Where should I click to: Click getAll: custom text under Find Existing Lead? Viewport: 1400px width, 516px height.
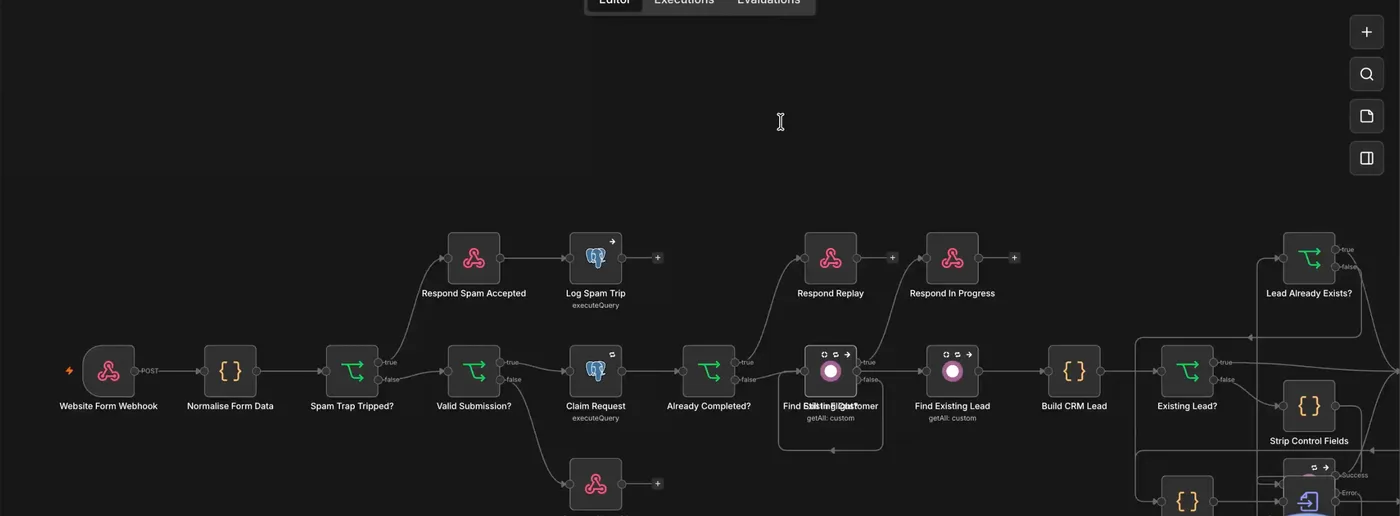click(953, 418)
